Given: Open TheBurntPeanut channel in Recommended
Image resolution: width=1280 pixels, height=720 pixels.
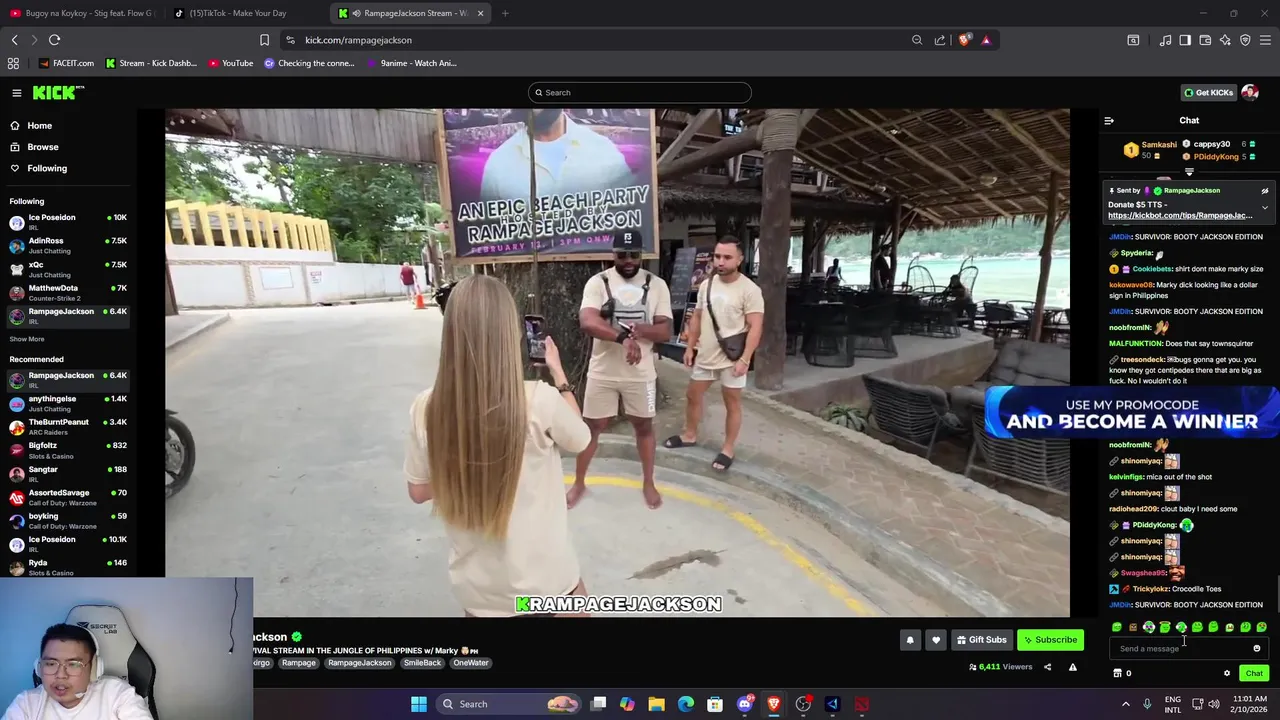Looking at the screenshot, I should (68, 426).
